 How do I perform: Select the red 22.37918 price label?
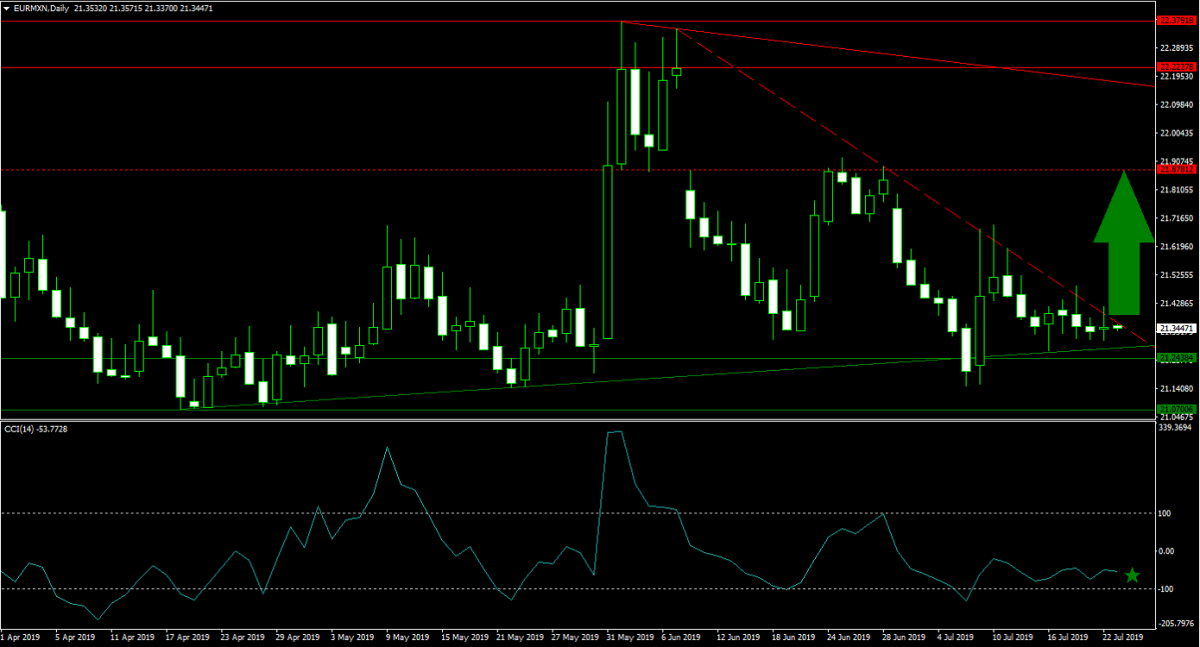click(x=1176, y=20)
